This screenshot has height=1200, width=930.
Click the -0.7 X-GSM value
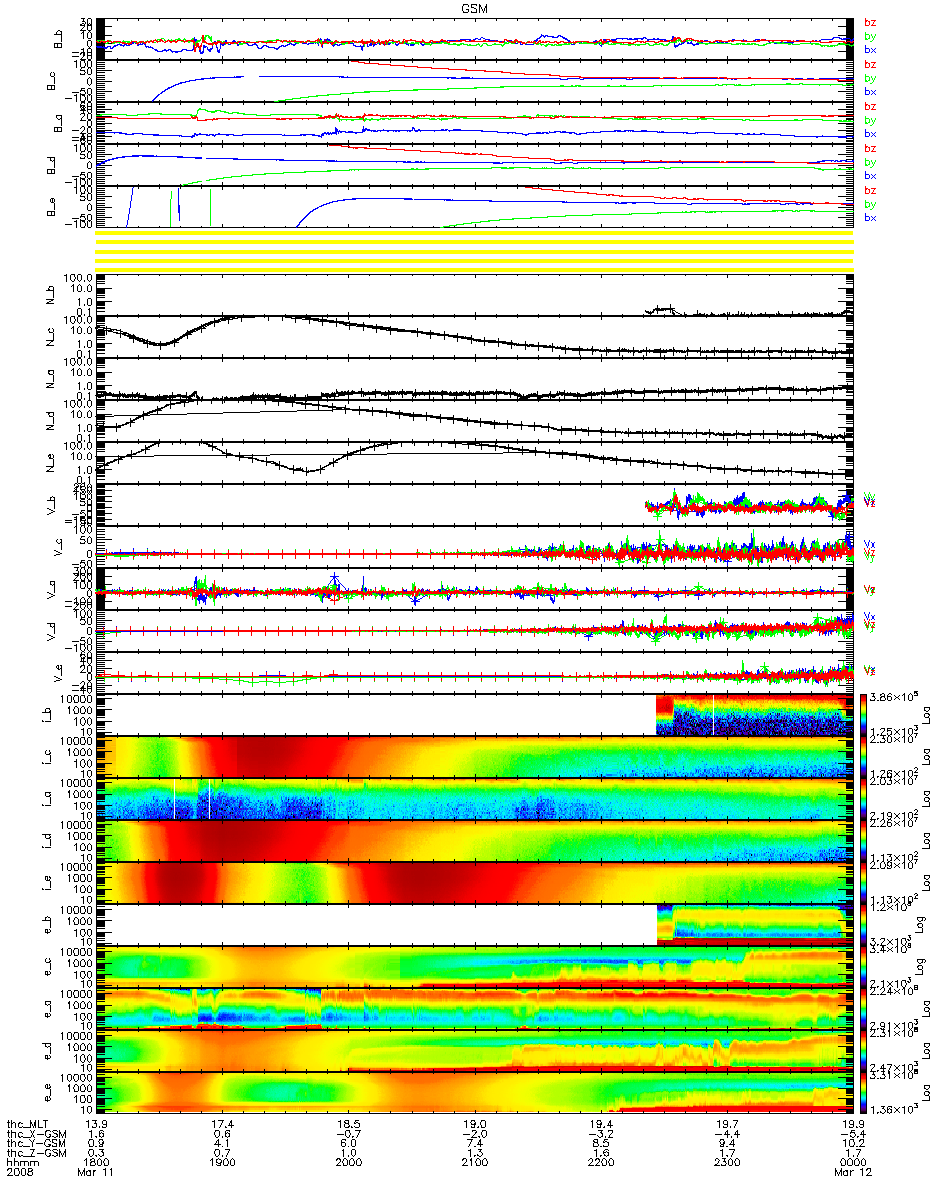tap(347, 1136)
